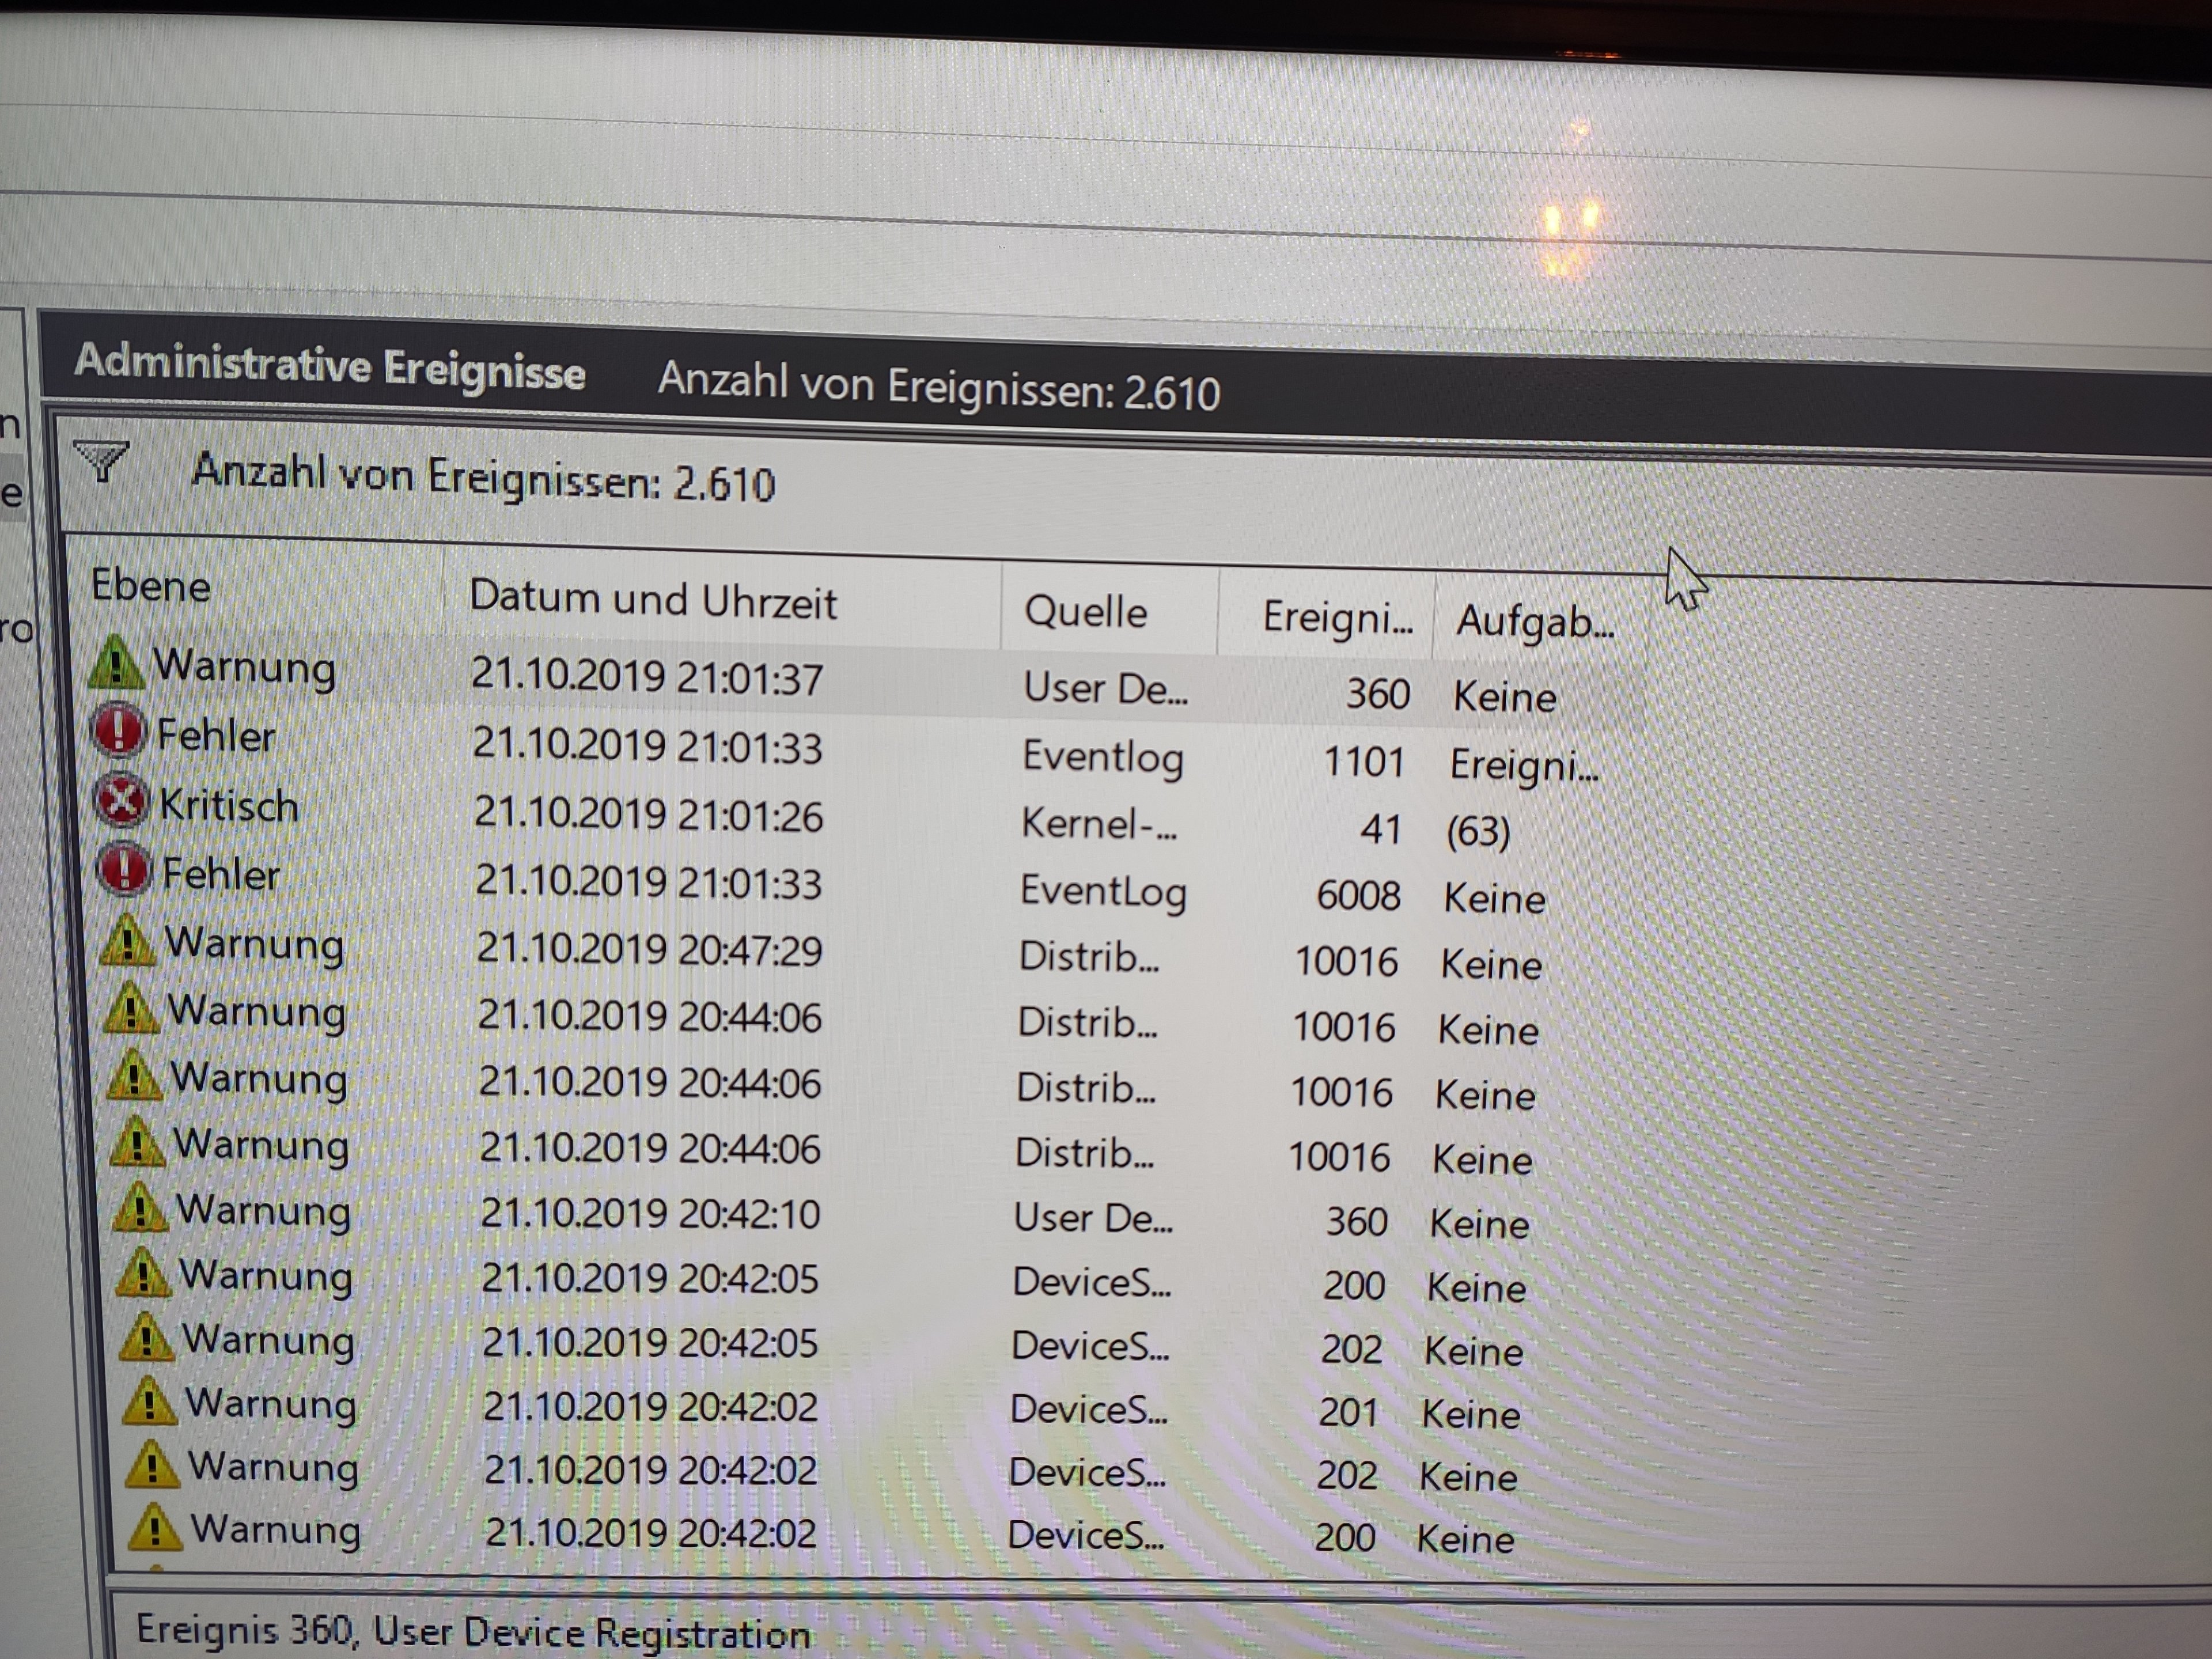2212x1659 pixels.
Task: Click the warning icon in the top row
Action: tap(116, 663)
